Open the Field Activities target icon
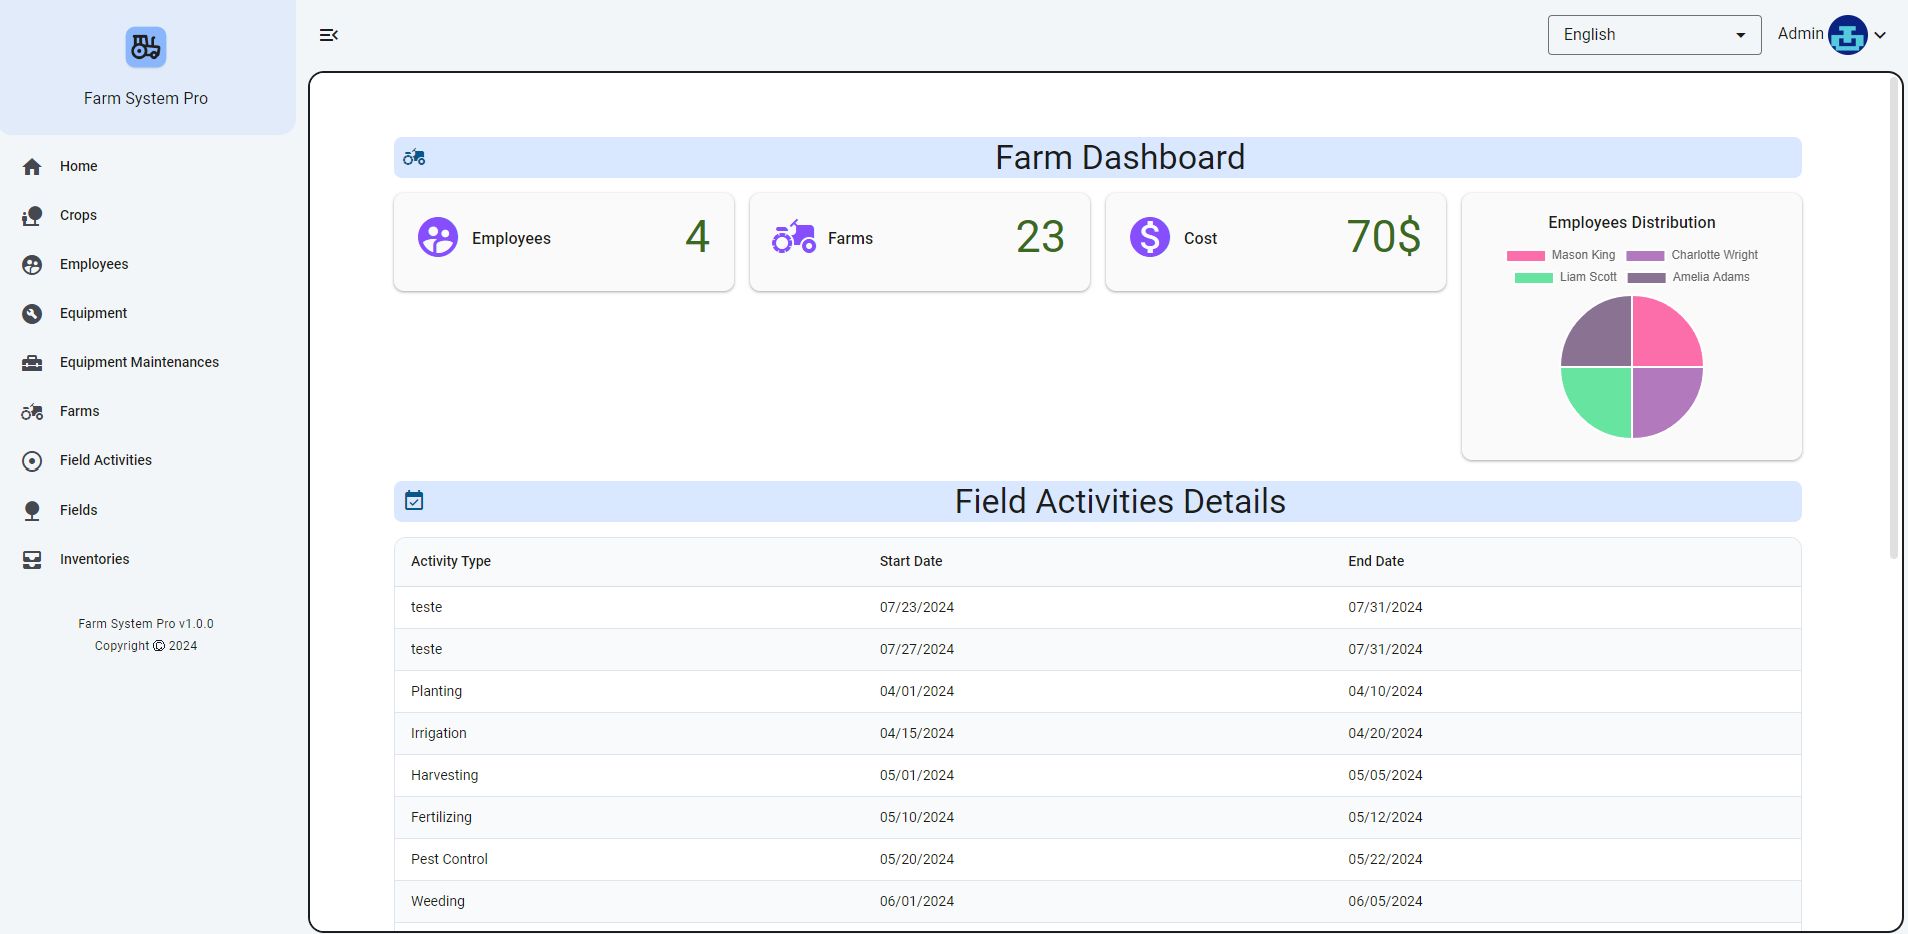This screenshot has width=1908, height=934. 32,461
